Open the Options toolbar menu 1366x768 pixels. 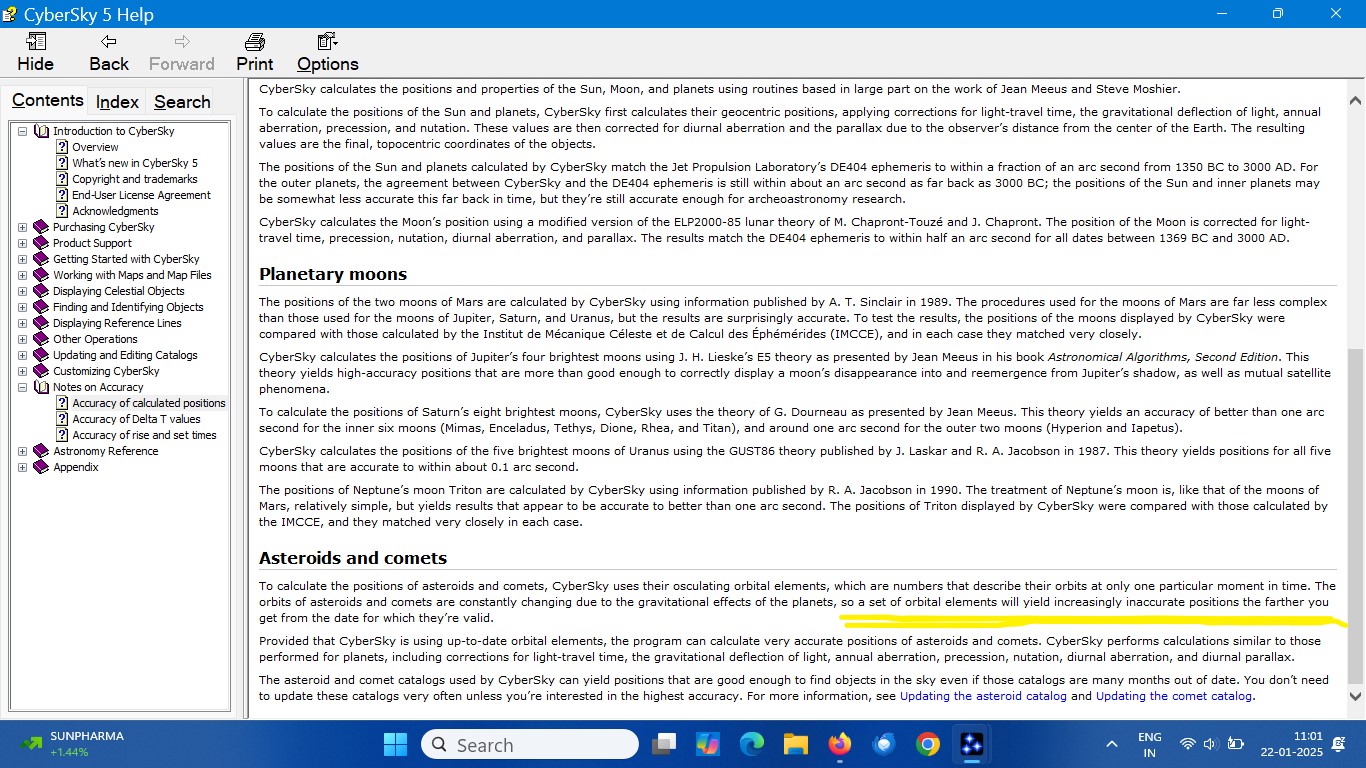point(327,52)
